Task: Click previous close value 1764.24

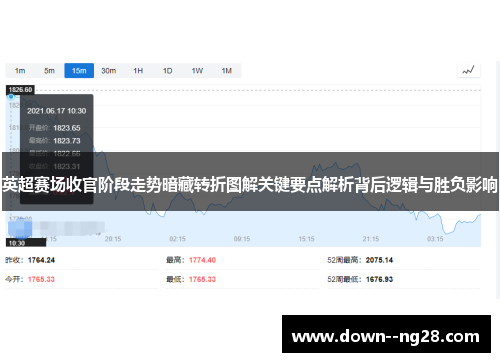Action: click(41, 260)
